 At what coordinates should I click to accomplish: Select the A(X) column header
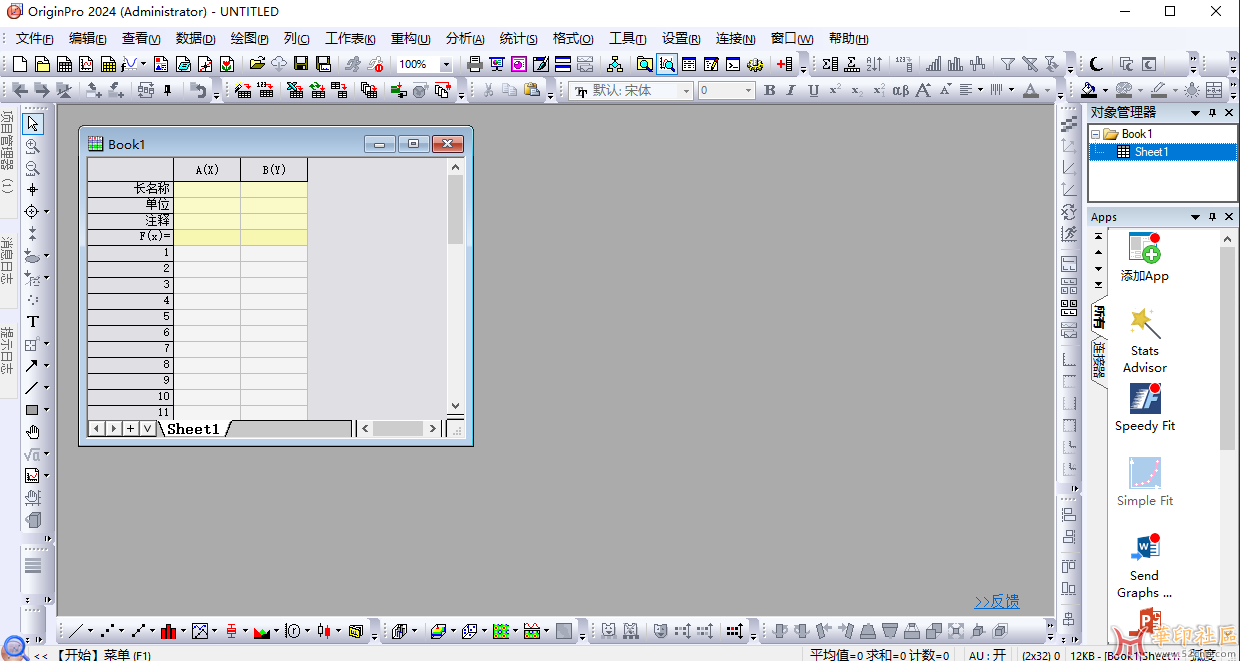[x=207, y=170]
